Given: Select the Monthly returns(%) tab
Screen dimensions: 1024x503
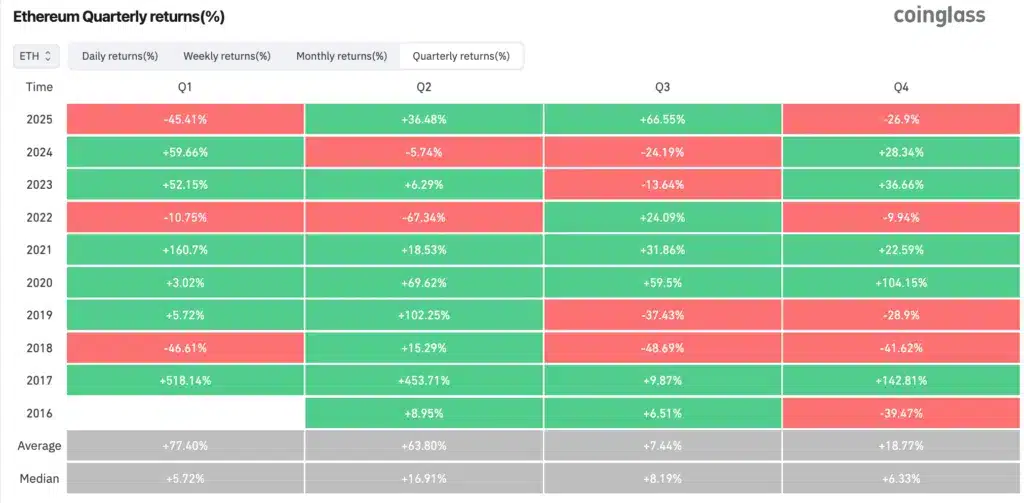Looking at the screenshot, I should click(341, 56).
